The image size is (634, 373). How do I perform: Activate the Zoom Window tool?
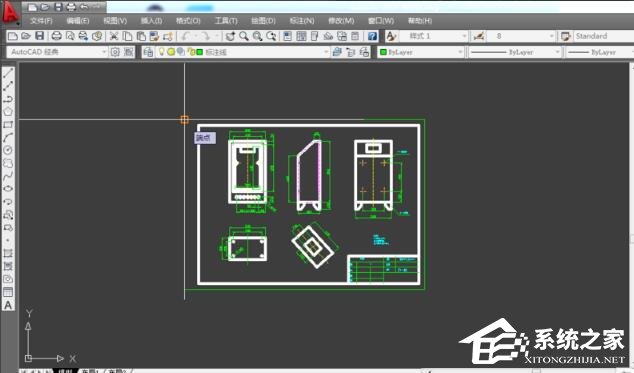[258, 36]
